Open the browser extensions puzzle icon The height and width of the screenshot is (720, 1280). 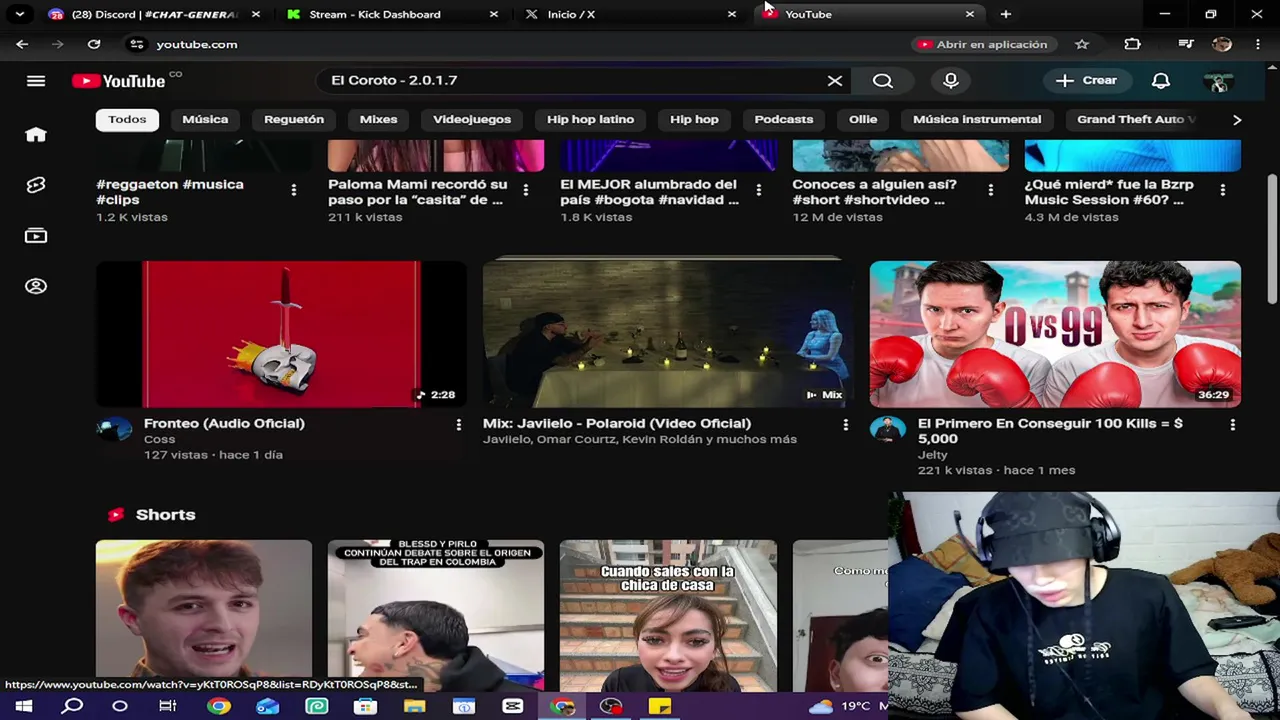[x=1132, y=44]
